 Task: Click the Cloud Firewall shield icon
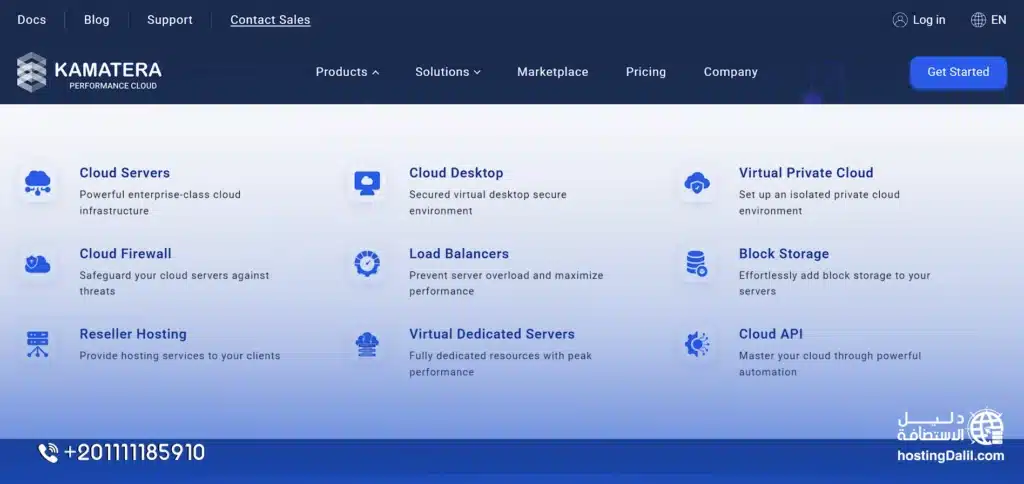click(x=38, y=264)
